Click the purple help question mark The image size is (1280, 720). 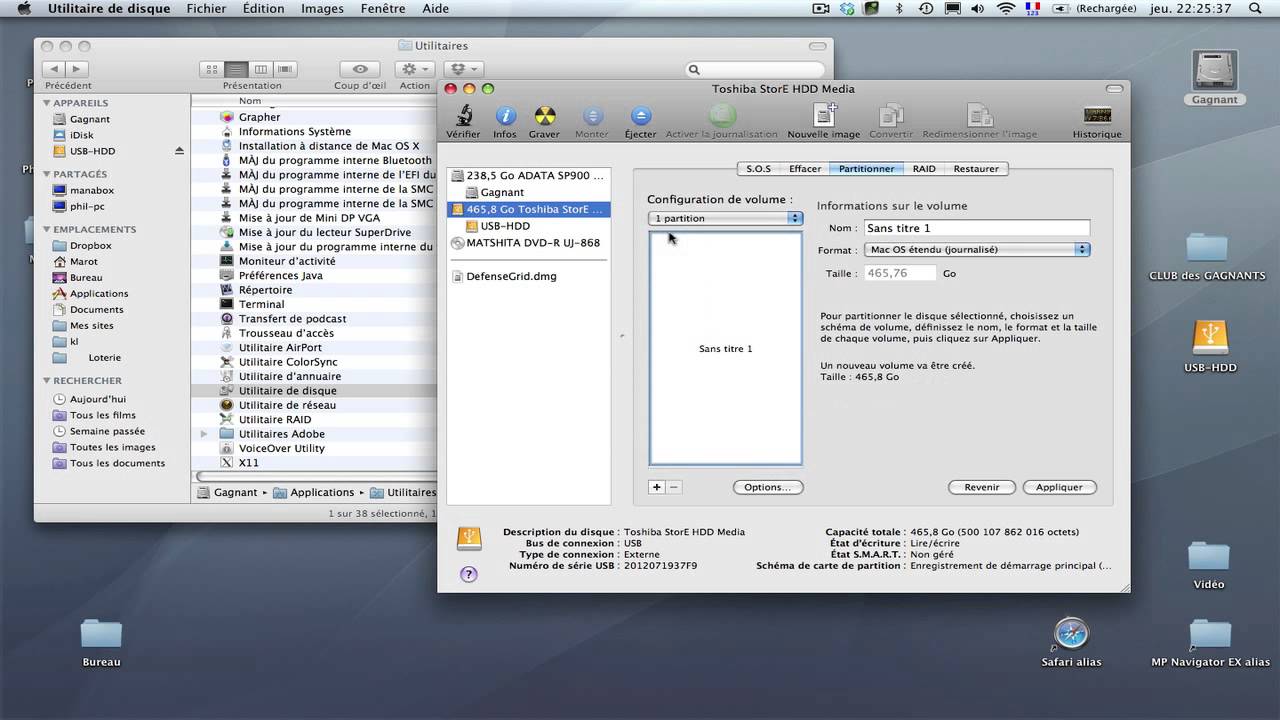pos(468,574)
